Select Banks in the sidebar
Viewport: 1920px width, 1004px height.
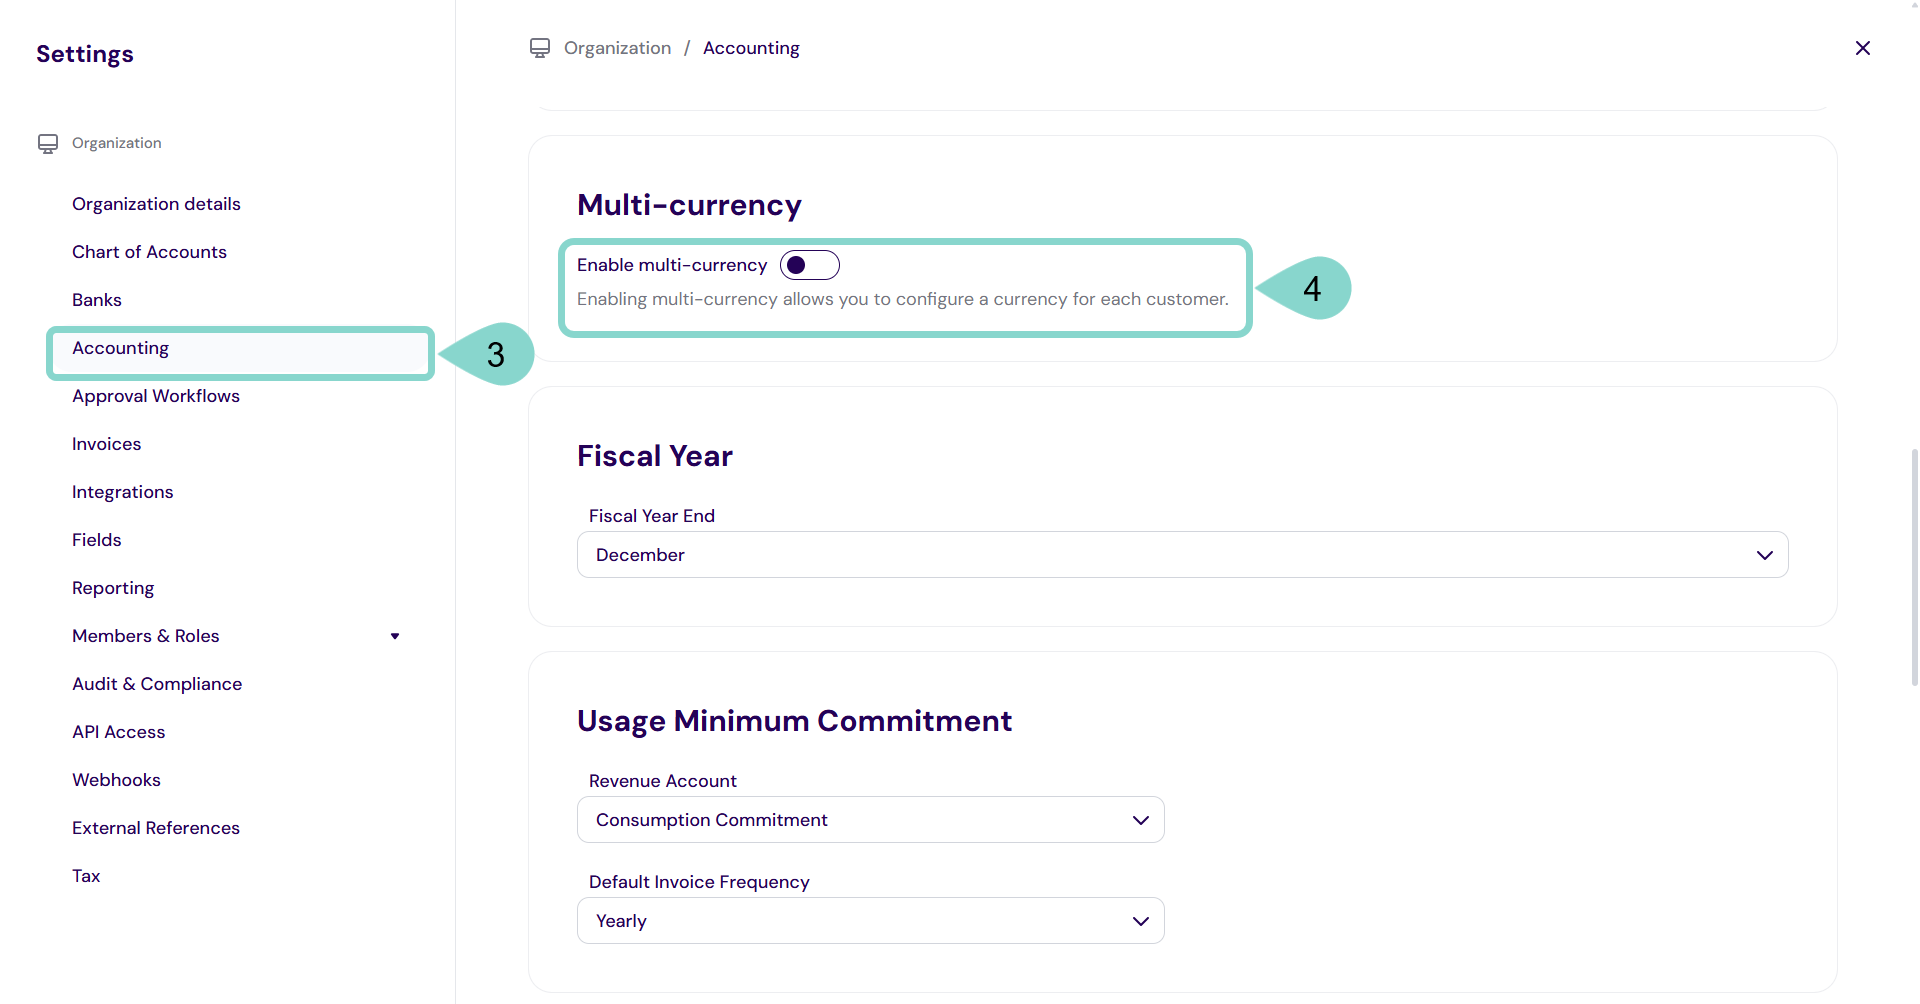click(97, 300)
